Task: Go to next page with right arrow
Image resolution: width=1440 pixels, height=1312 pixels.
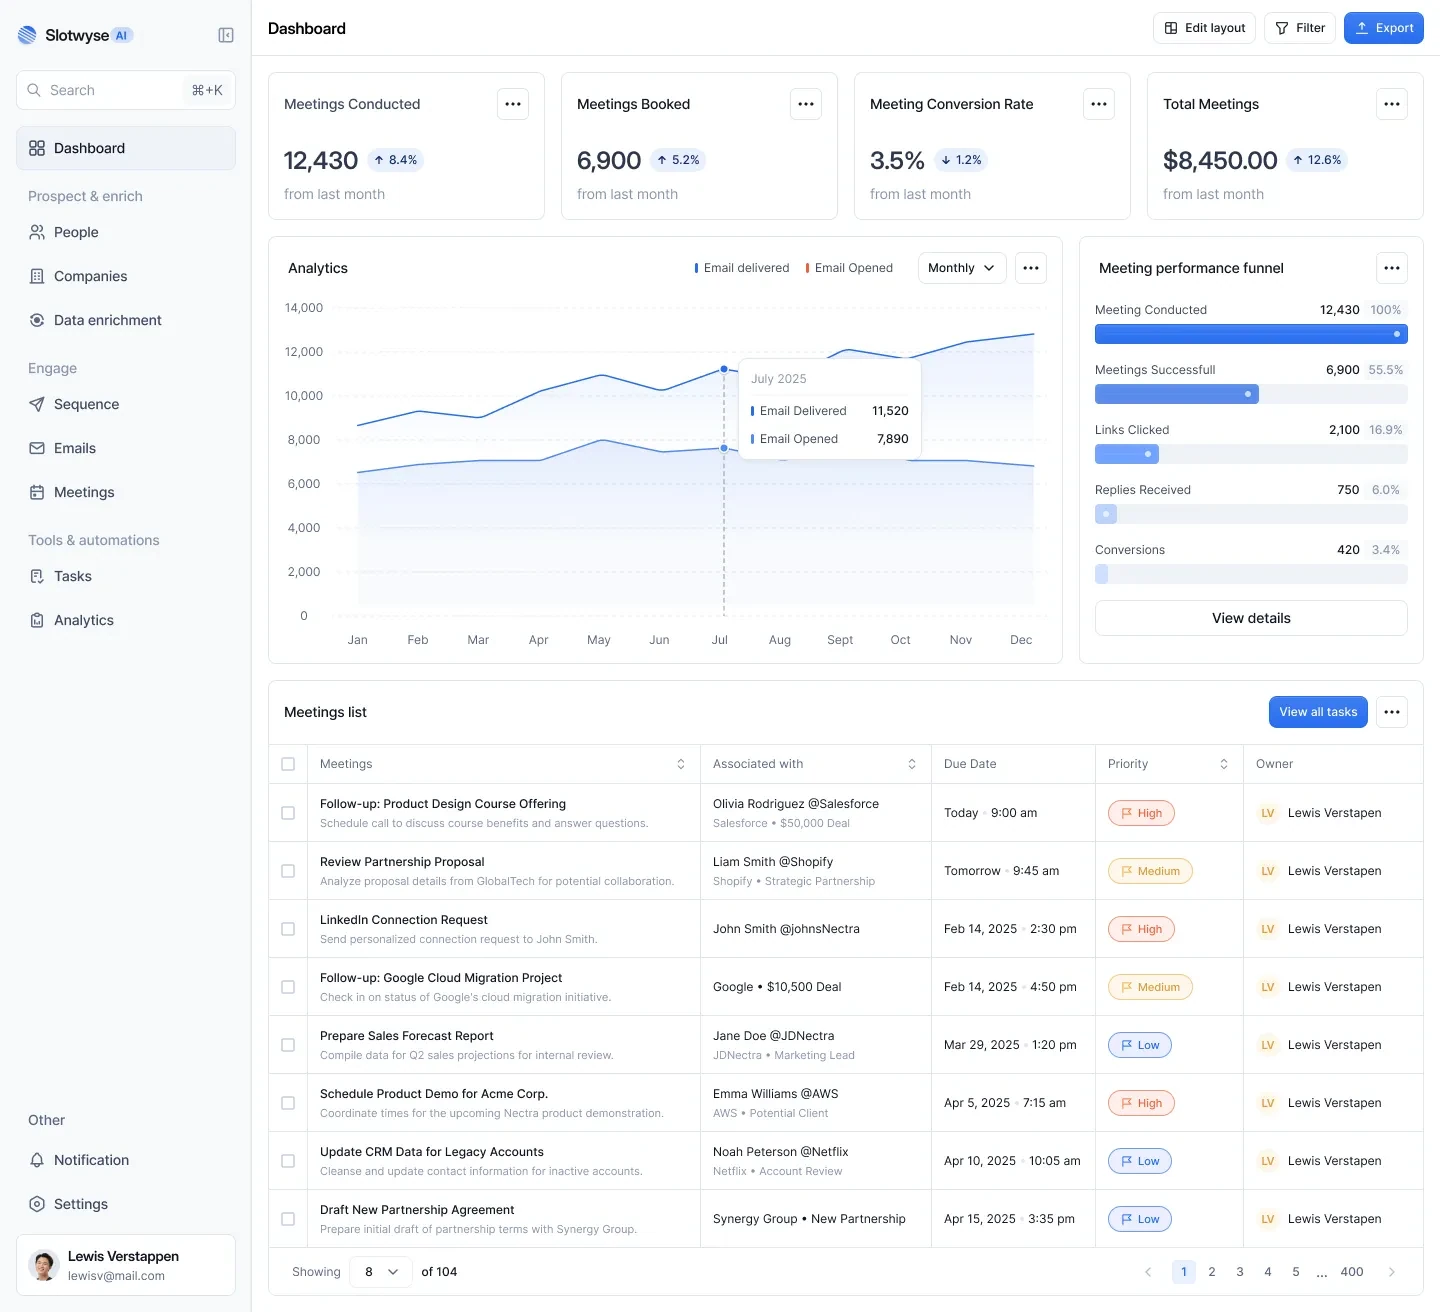Action: tap(1392, 1272)
